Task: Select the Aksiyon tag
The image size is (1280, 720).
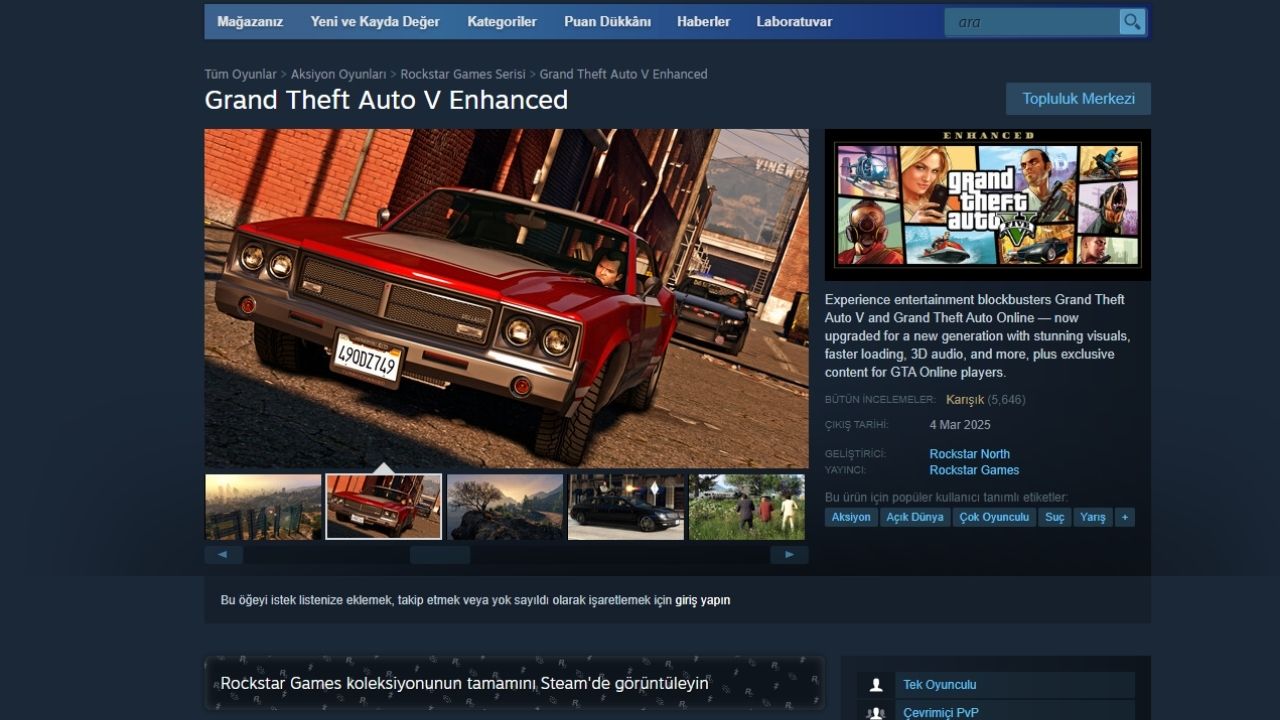Action: point(851,517)
